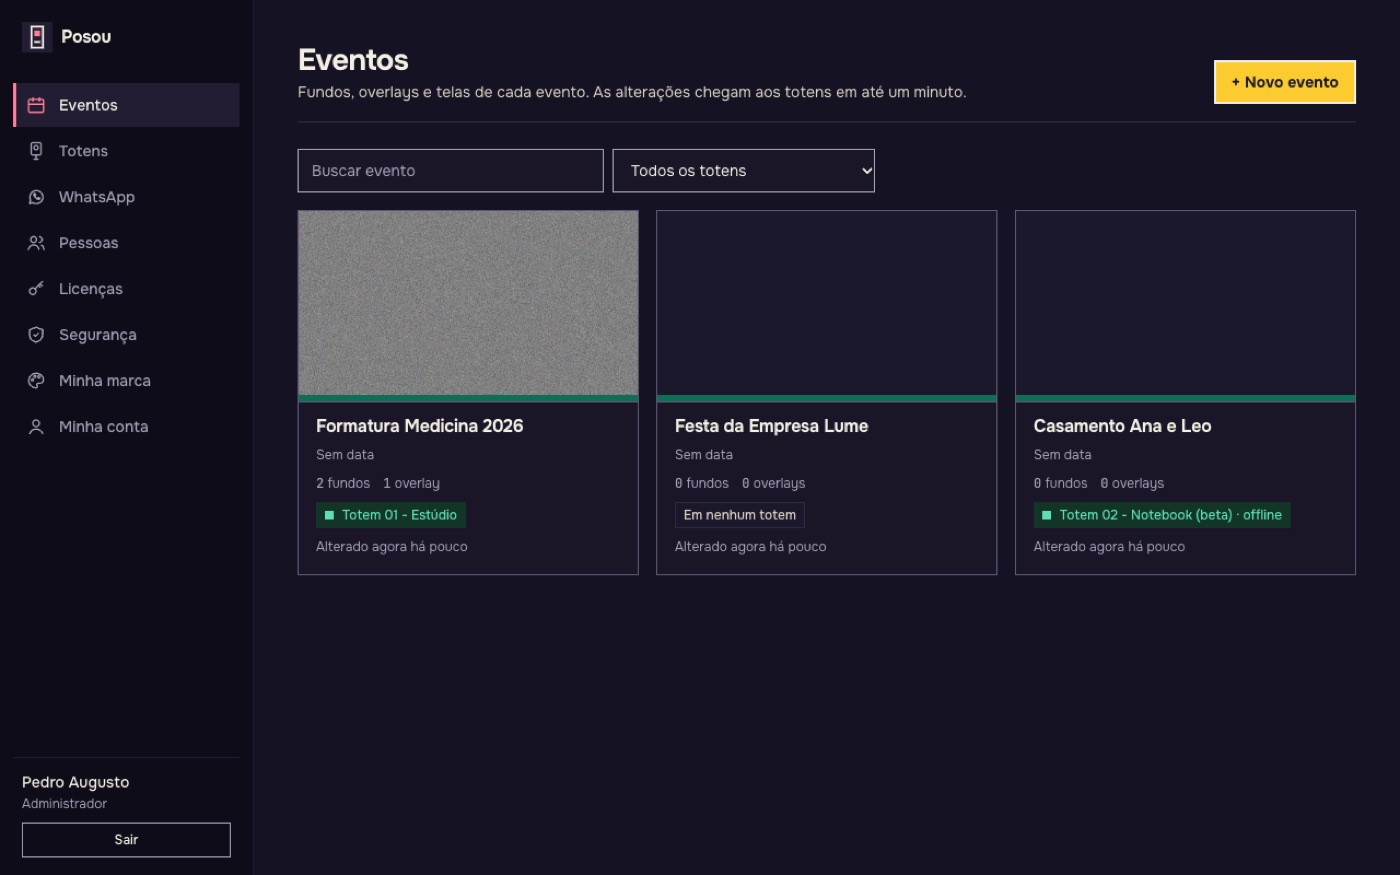Click the Administrador role label
The image size is (1400, 875).
64,804
